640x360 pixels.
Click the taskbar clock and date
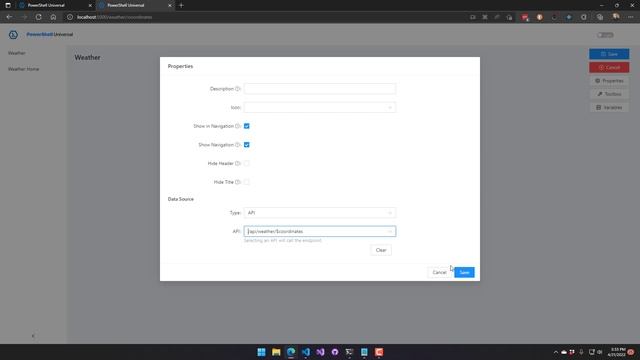(x=616, y=352)
